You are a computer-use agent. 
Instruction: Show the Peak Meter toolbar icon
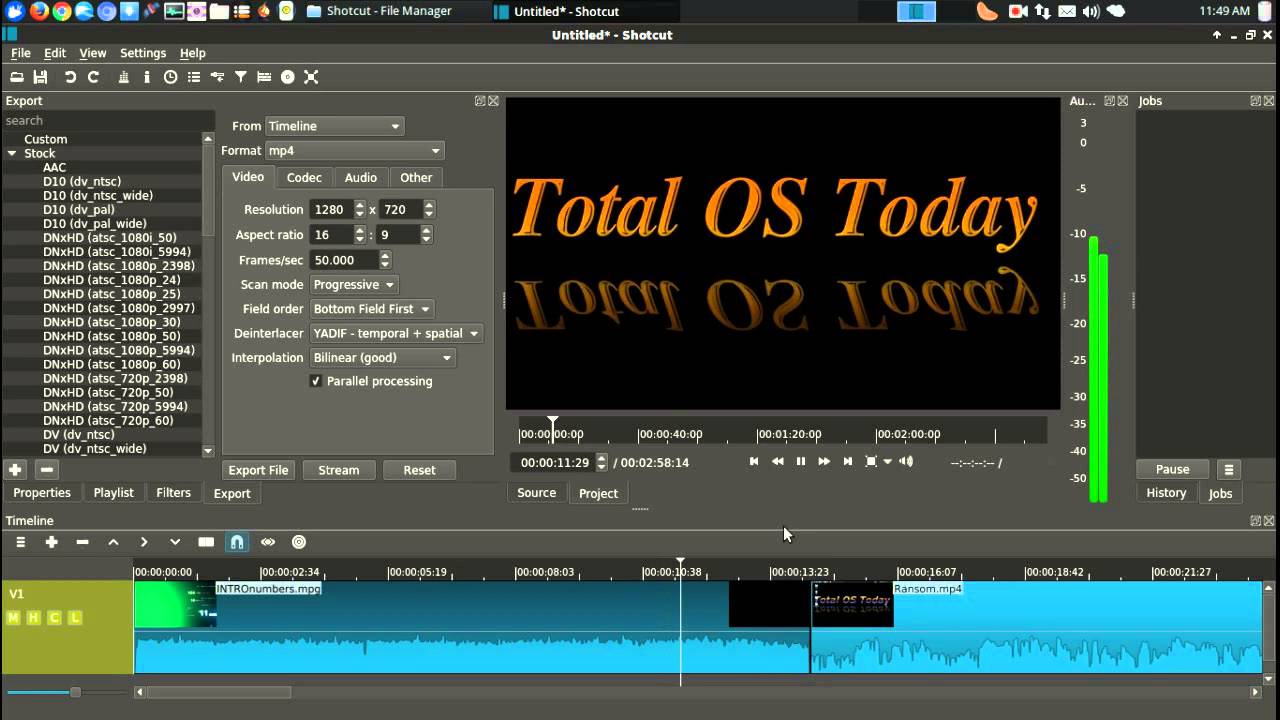coord(123,77)
